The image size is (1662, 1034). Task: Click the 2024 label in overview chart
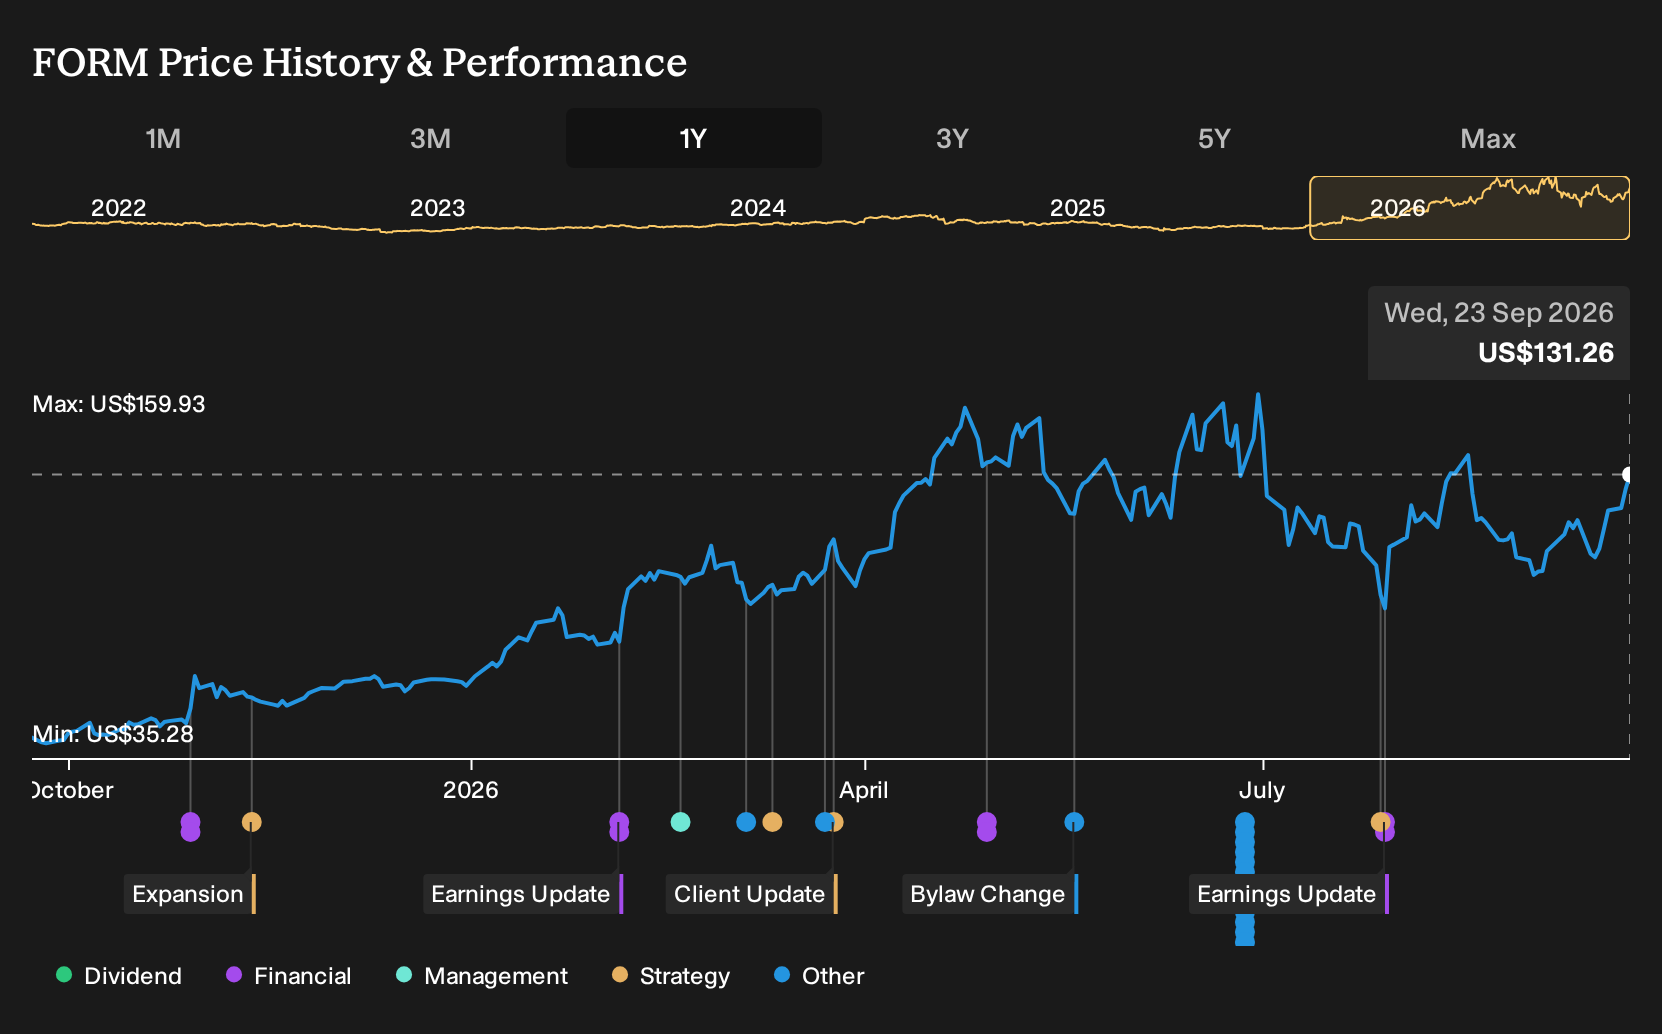click(x=757, y=208)
